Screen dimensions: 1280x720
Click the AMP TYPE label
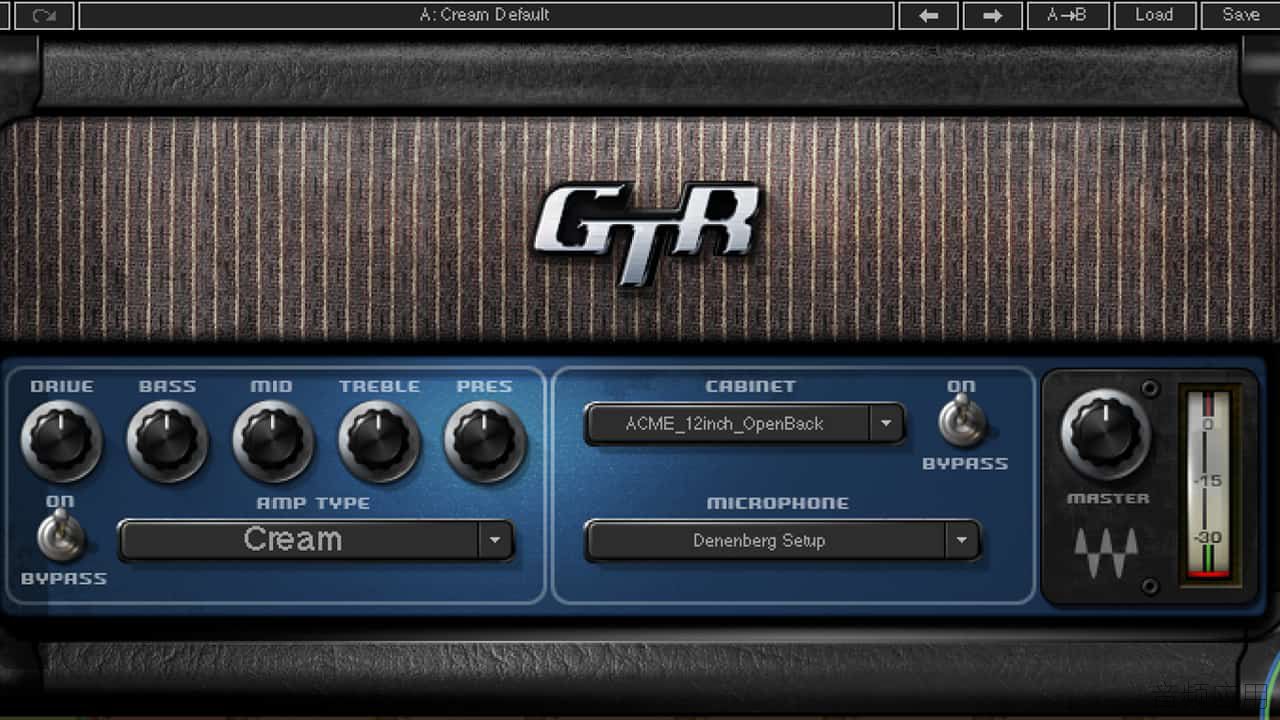click(x=313, y=503)
